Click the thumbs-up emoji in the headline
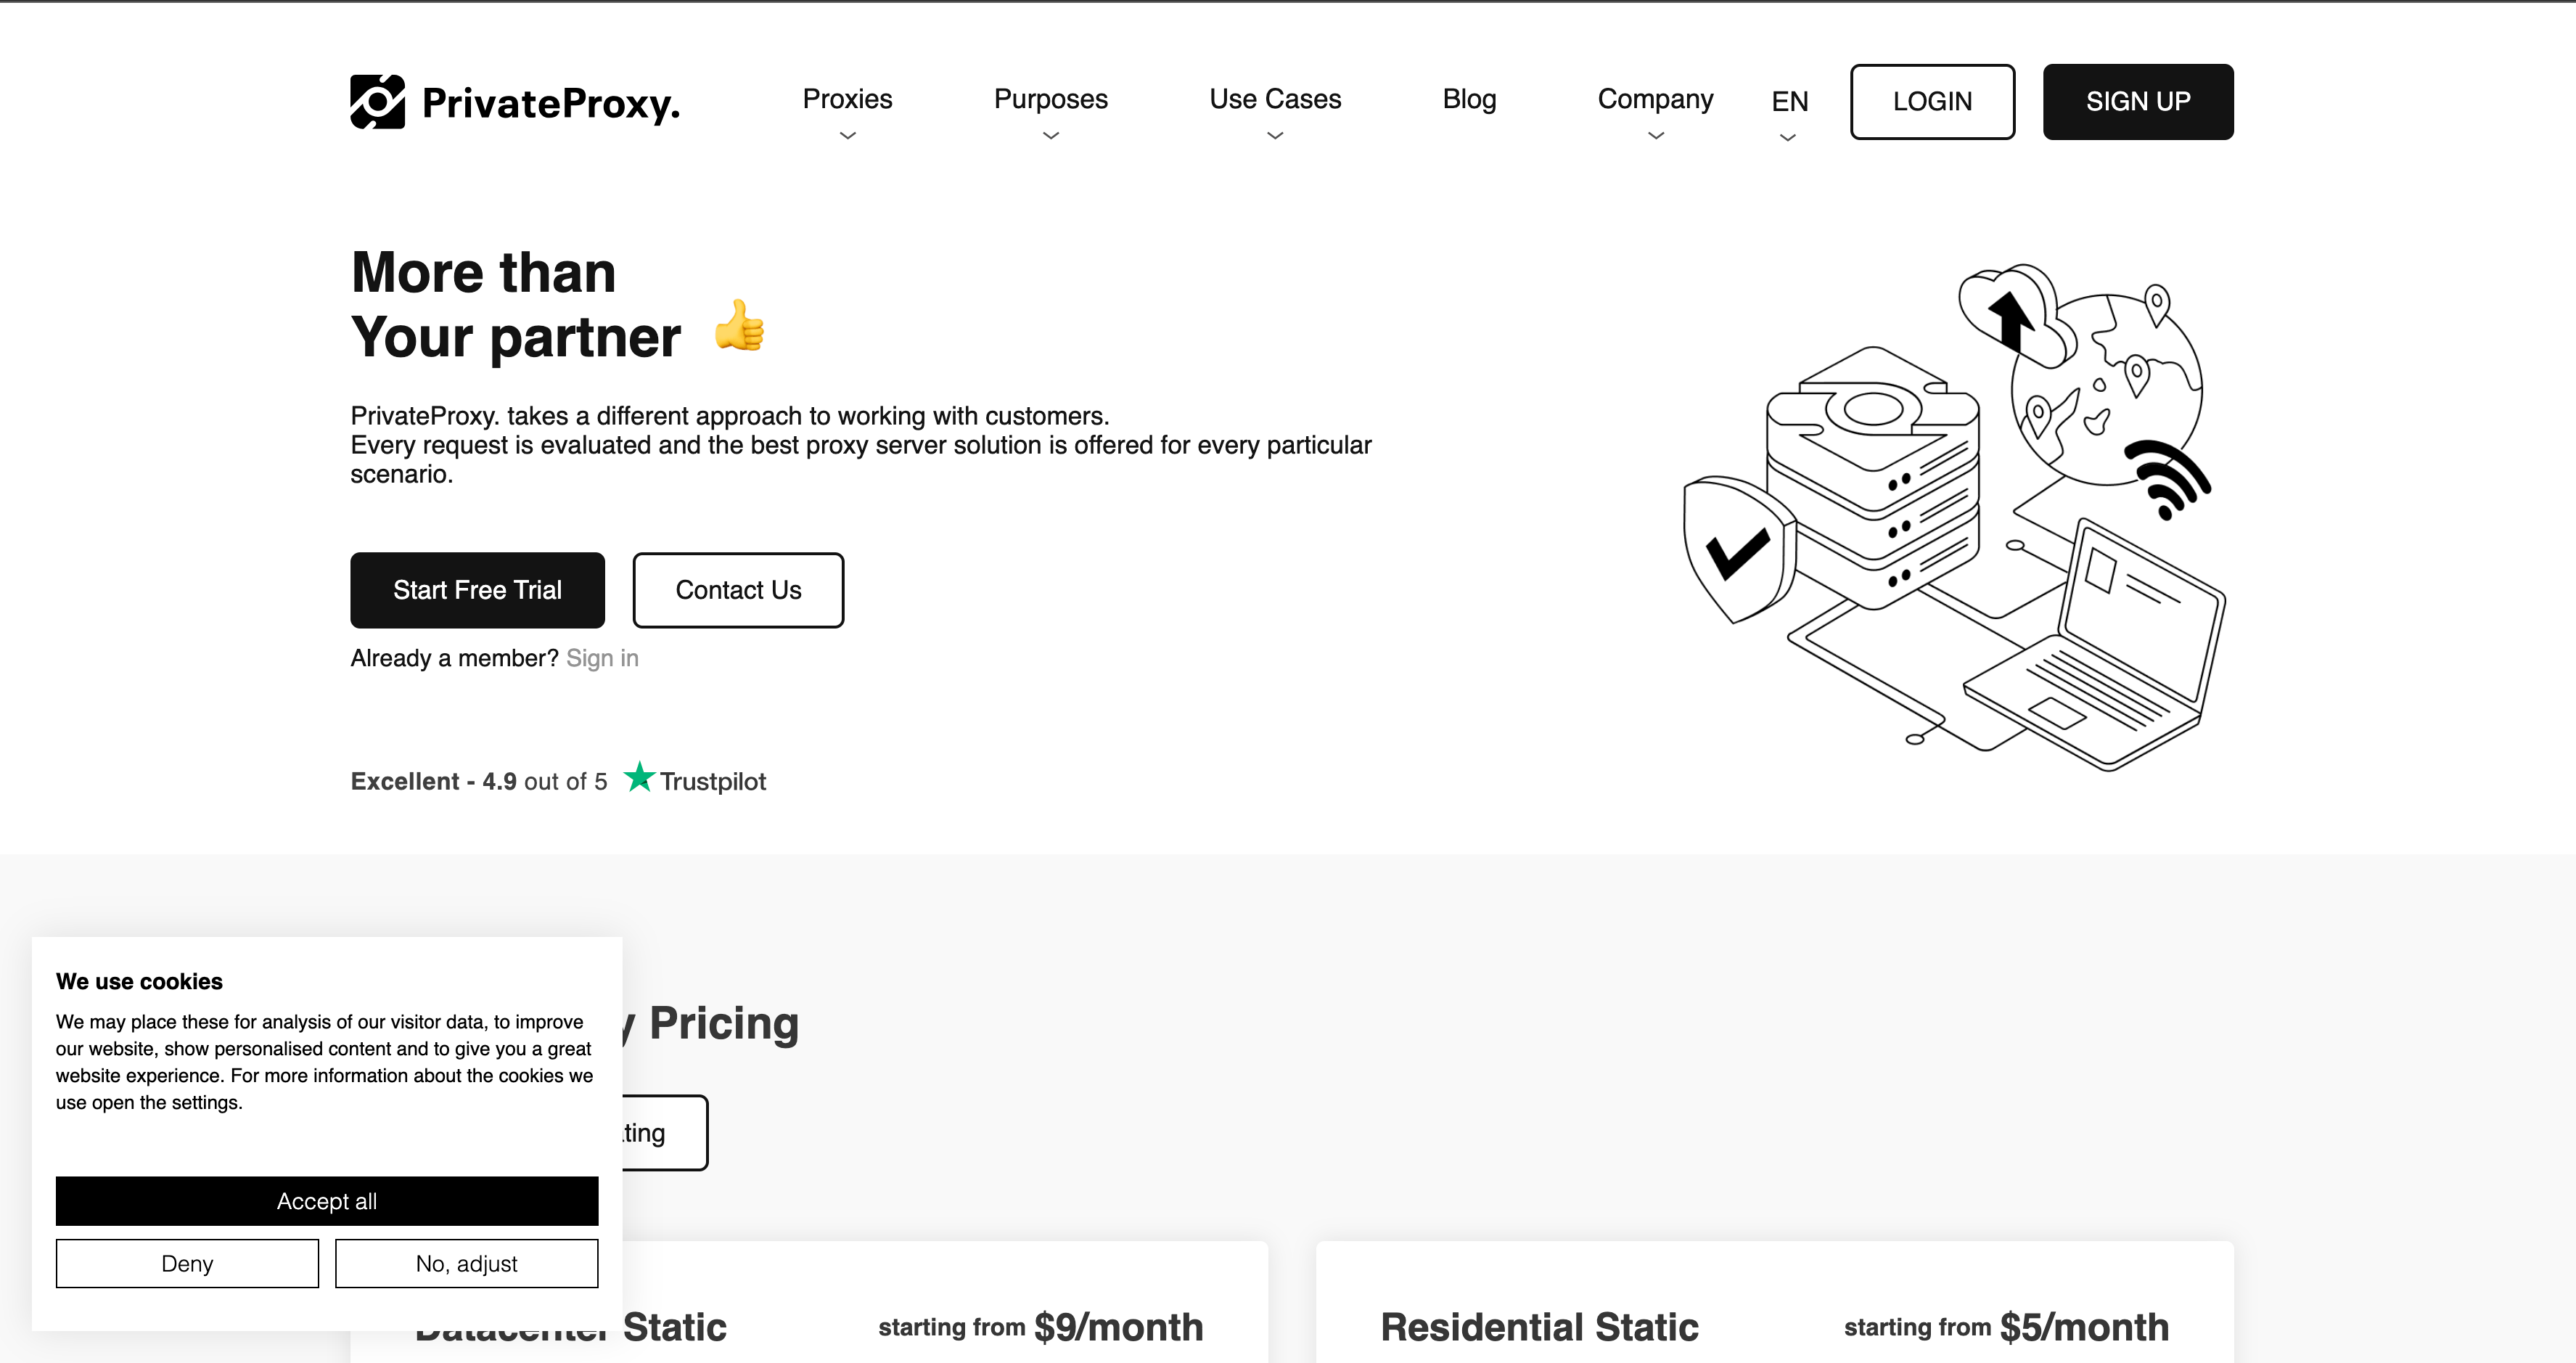 point(740,326)
